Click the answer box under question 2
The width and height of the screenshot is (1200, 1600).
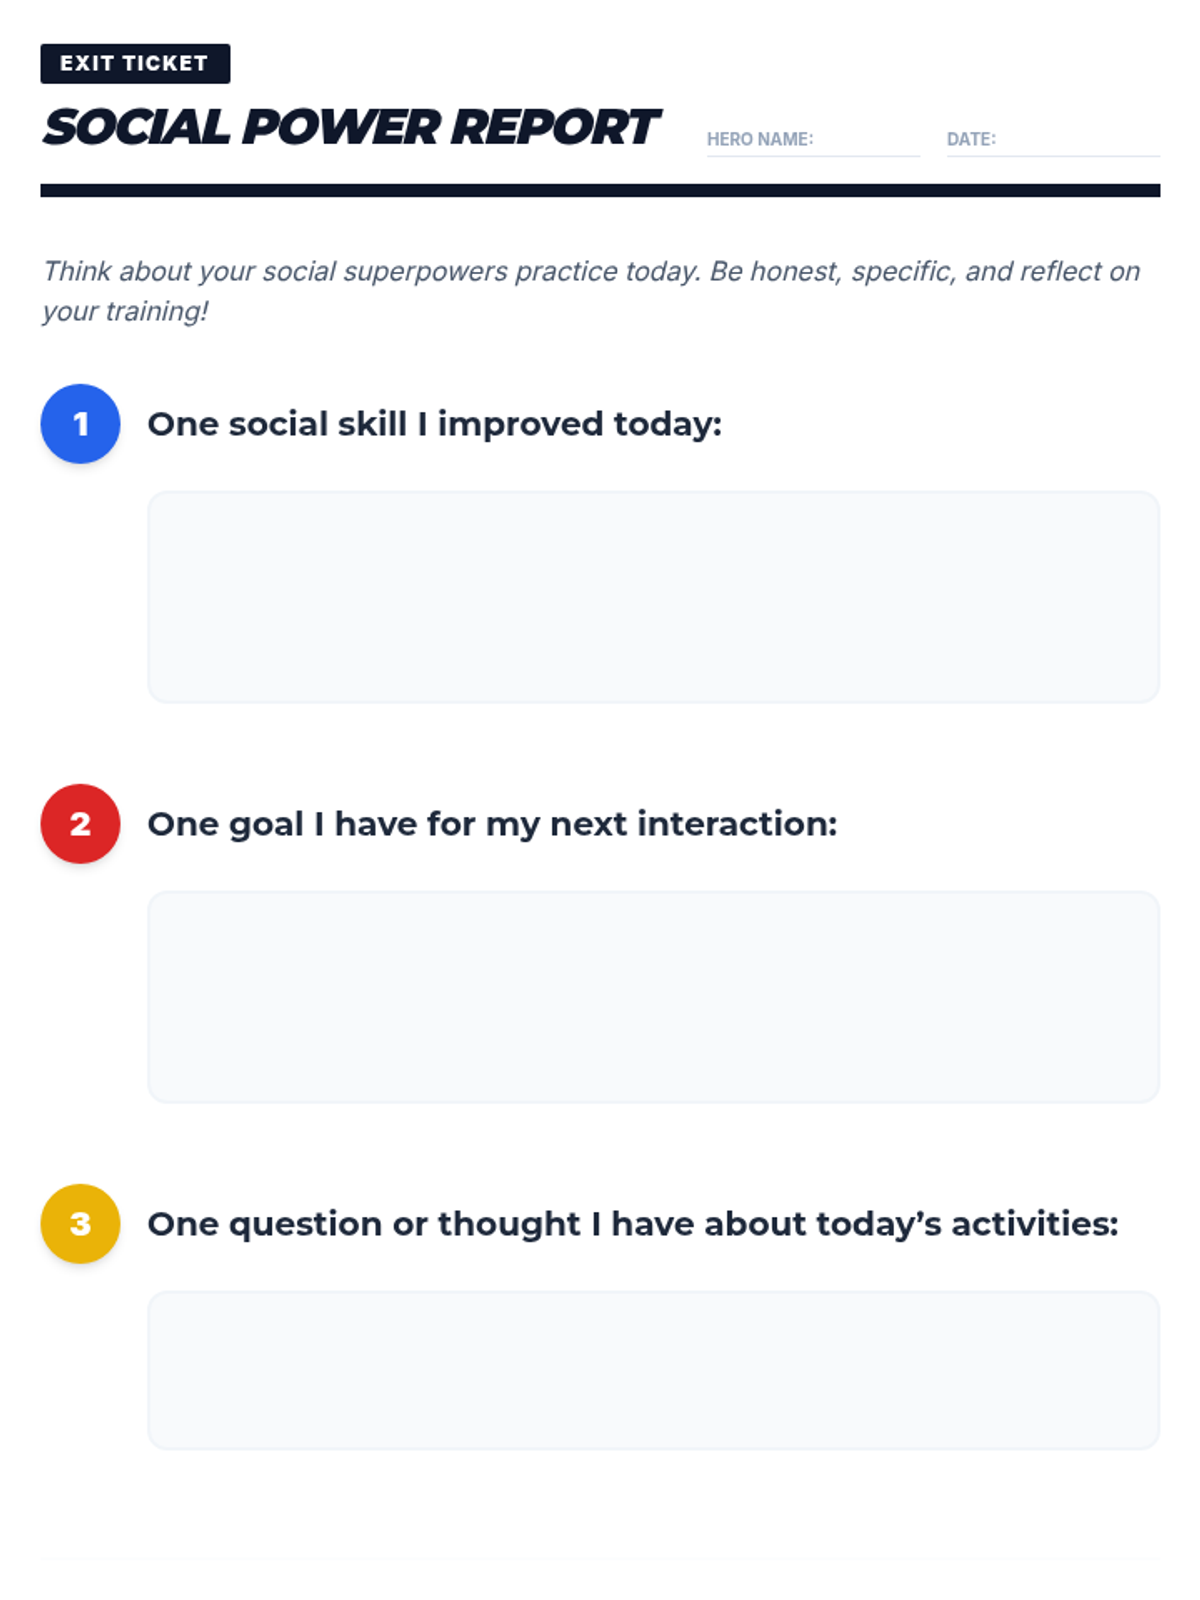tap(653, 997)
